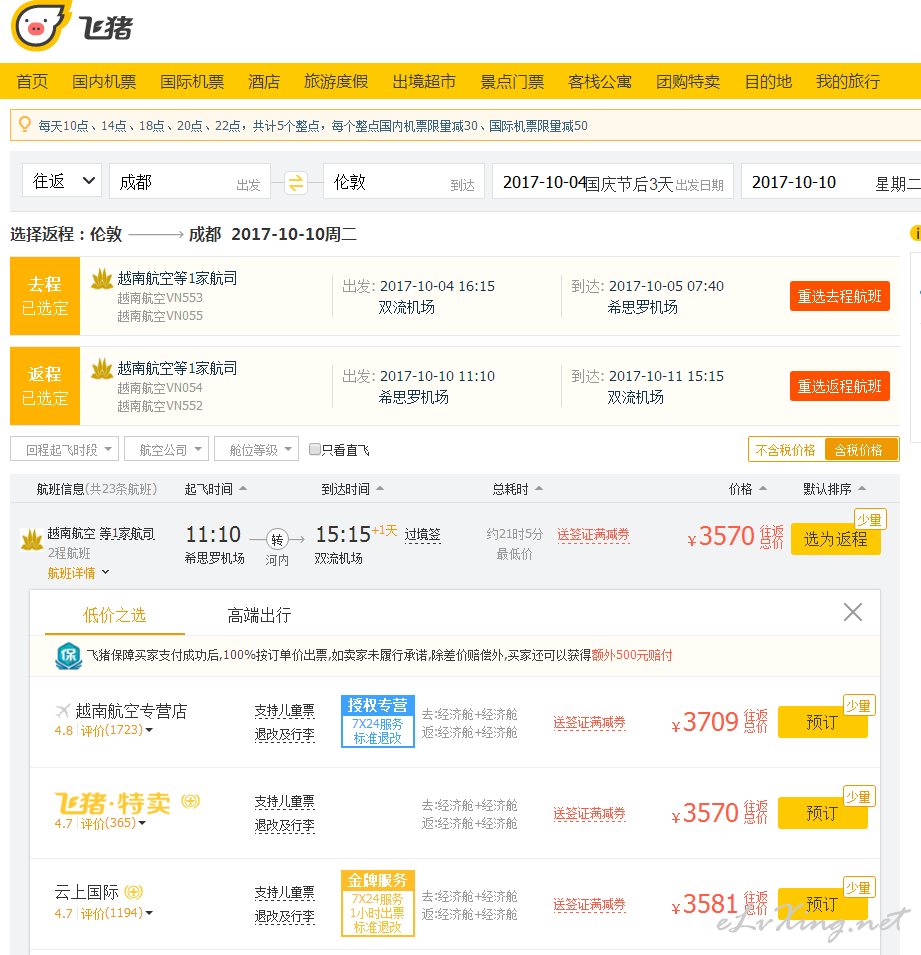
Task: Open 出境超市 in the navigation bar
Action: [424, 82]
